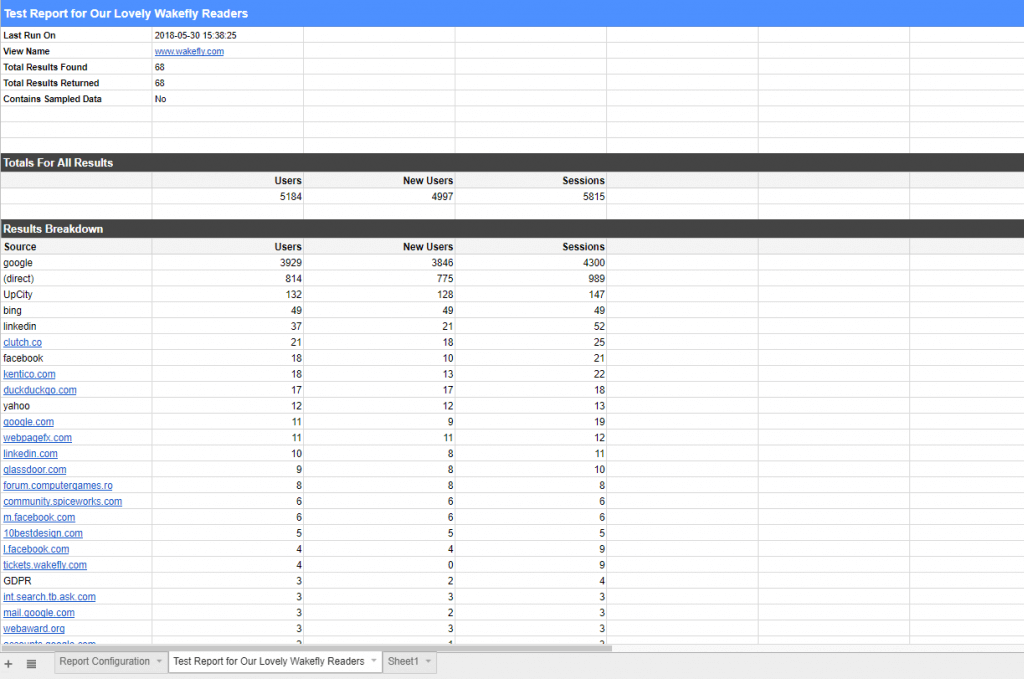The image size is (1024, 679).
Task: Select the 'Total Results Found' cell
Action: click(76, 67)
